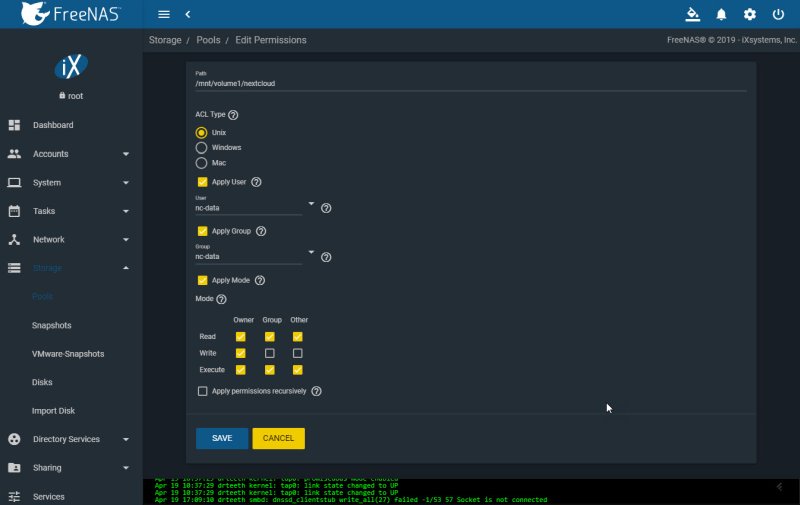Select the Mac ACL type
Viewport: 800px width, 505px height.
point(202,163)
